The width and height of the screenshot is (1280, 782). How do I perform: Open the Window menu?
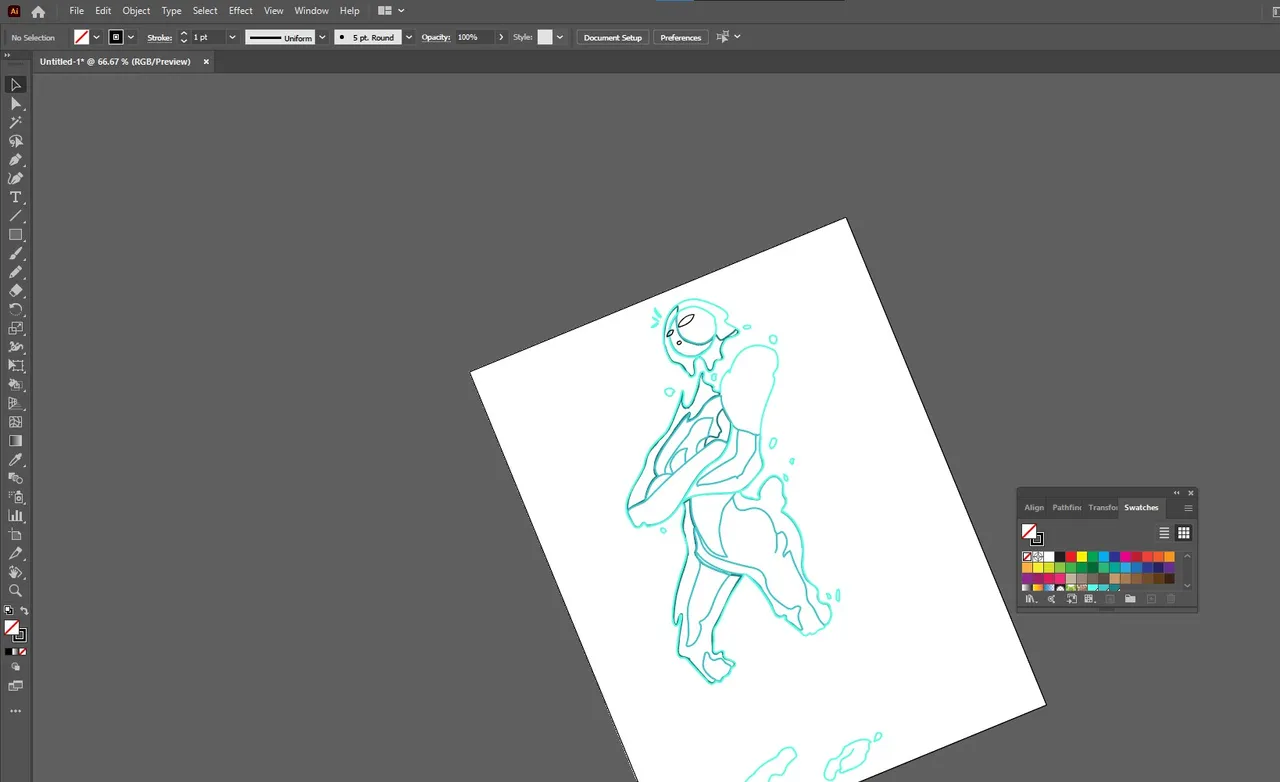coord(311,11)
